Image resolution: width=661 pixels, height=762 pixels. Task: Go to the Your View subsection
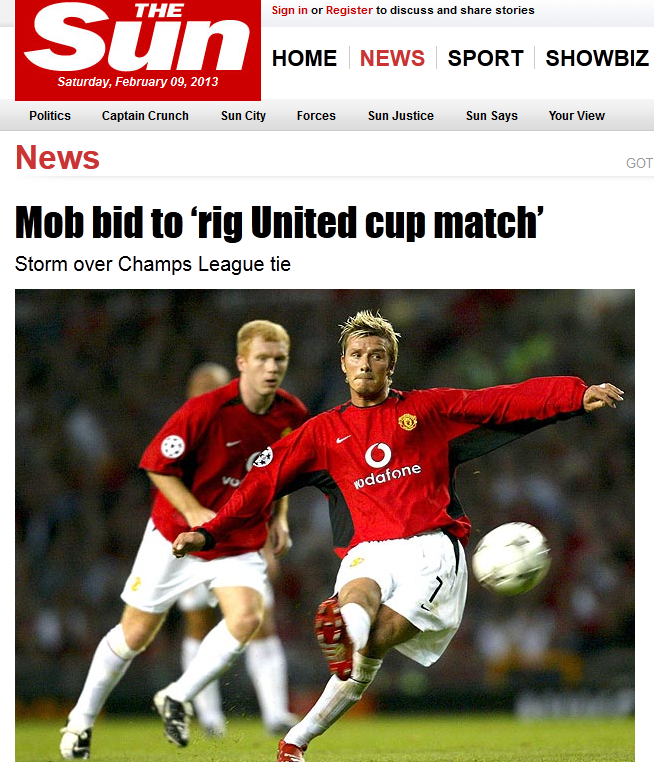(x=577, y=116)
